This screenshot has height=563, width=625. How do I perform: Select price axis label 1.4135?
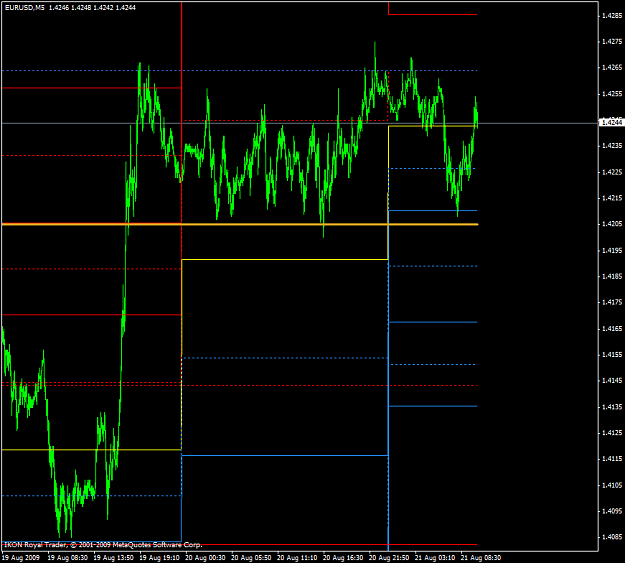(612, 407)
